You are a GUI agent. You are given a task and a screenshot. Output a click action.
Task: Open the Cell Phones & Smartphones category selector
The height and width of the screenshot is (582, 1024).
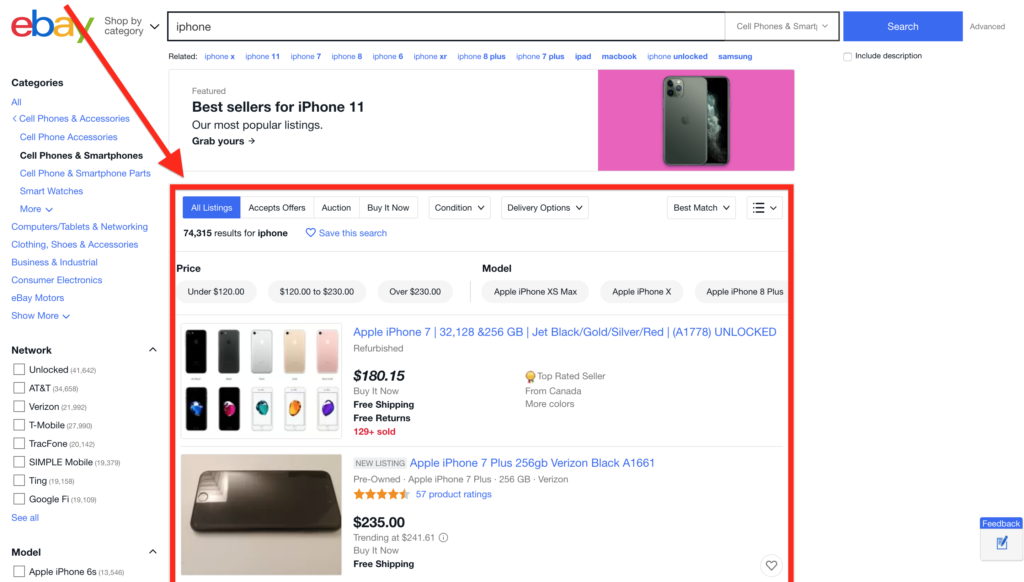coord(782,26)
